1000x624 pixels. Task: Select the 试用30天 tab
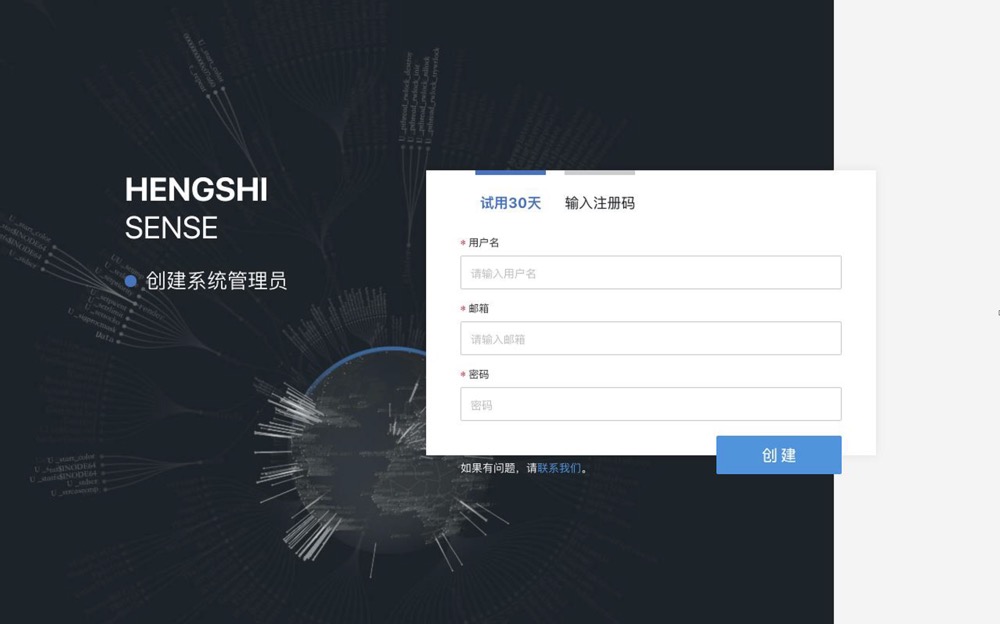click(x=510, y=203)
